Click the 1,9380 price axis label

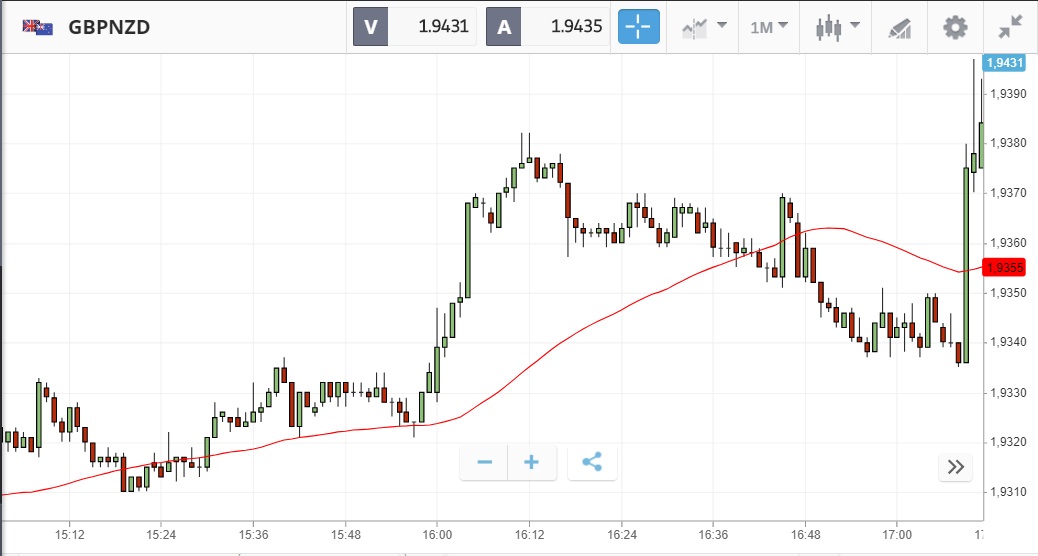click(x=1005, y=143)
